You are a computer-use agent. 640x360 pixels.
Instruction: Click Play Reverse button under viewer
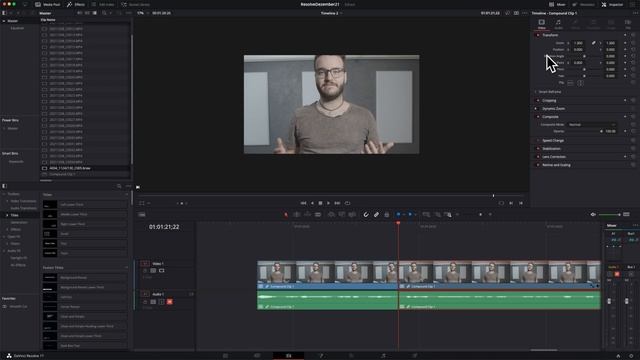click(x=312, y=203)
